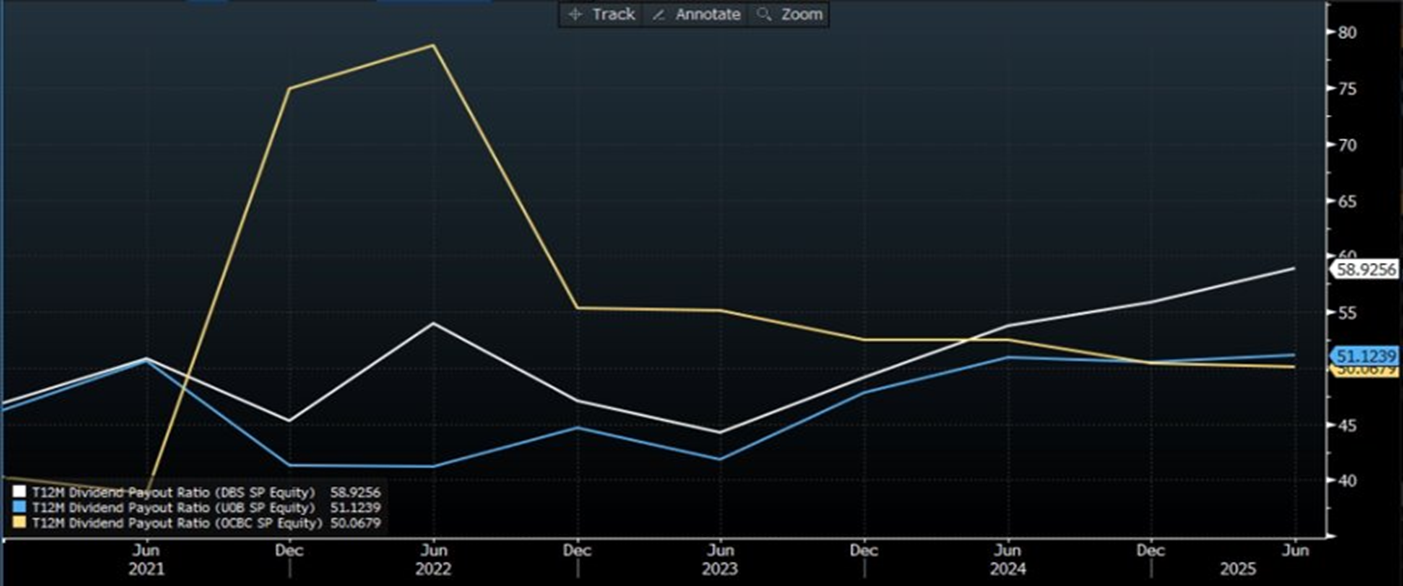Click the blue UOB legend color swatch
Viewport: 1403px width, 586px height.
(x=20, y=507)
